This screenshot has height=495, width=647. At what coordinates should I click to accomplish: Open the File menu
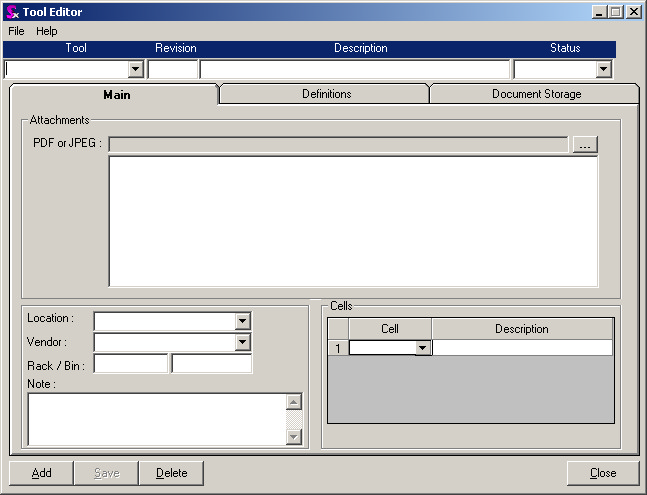[16, 31]
